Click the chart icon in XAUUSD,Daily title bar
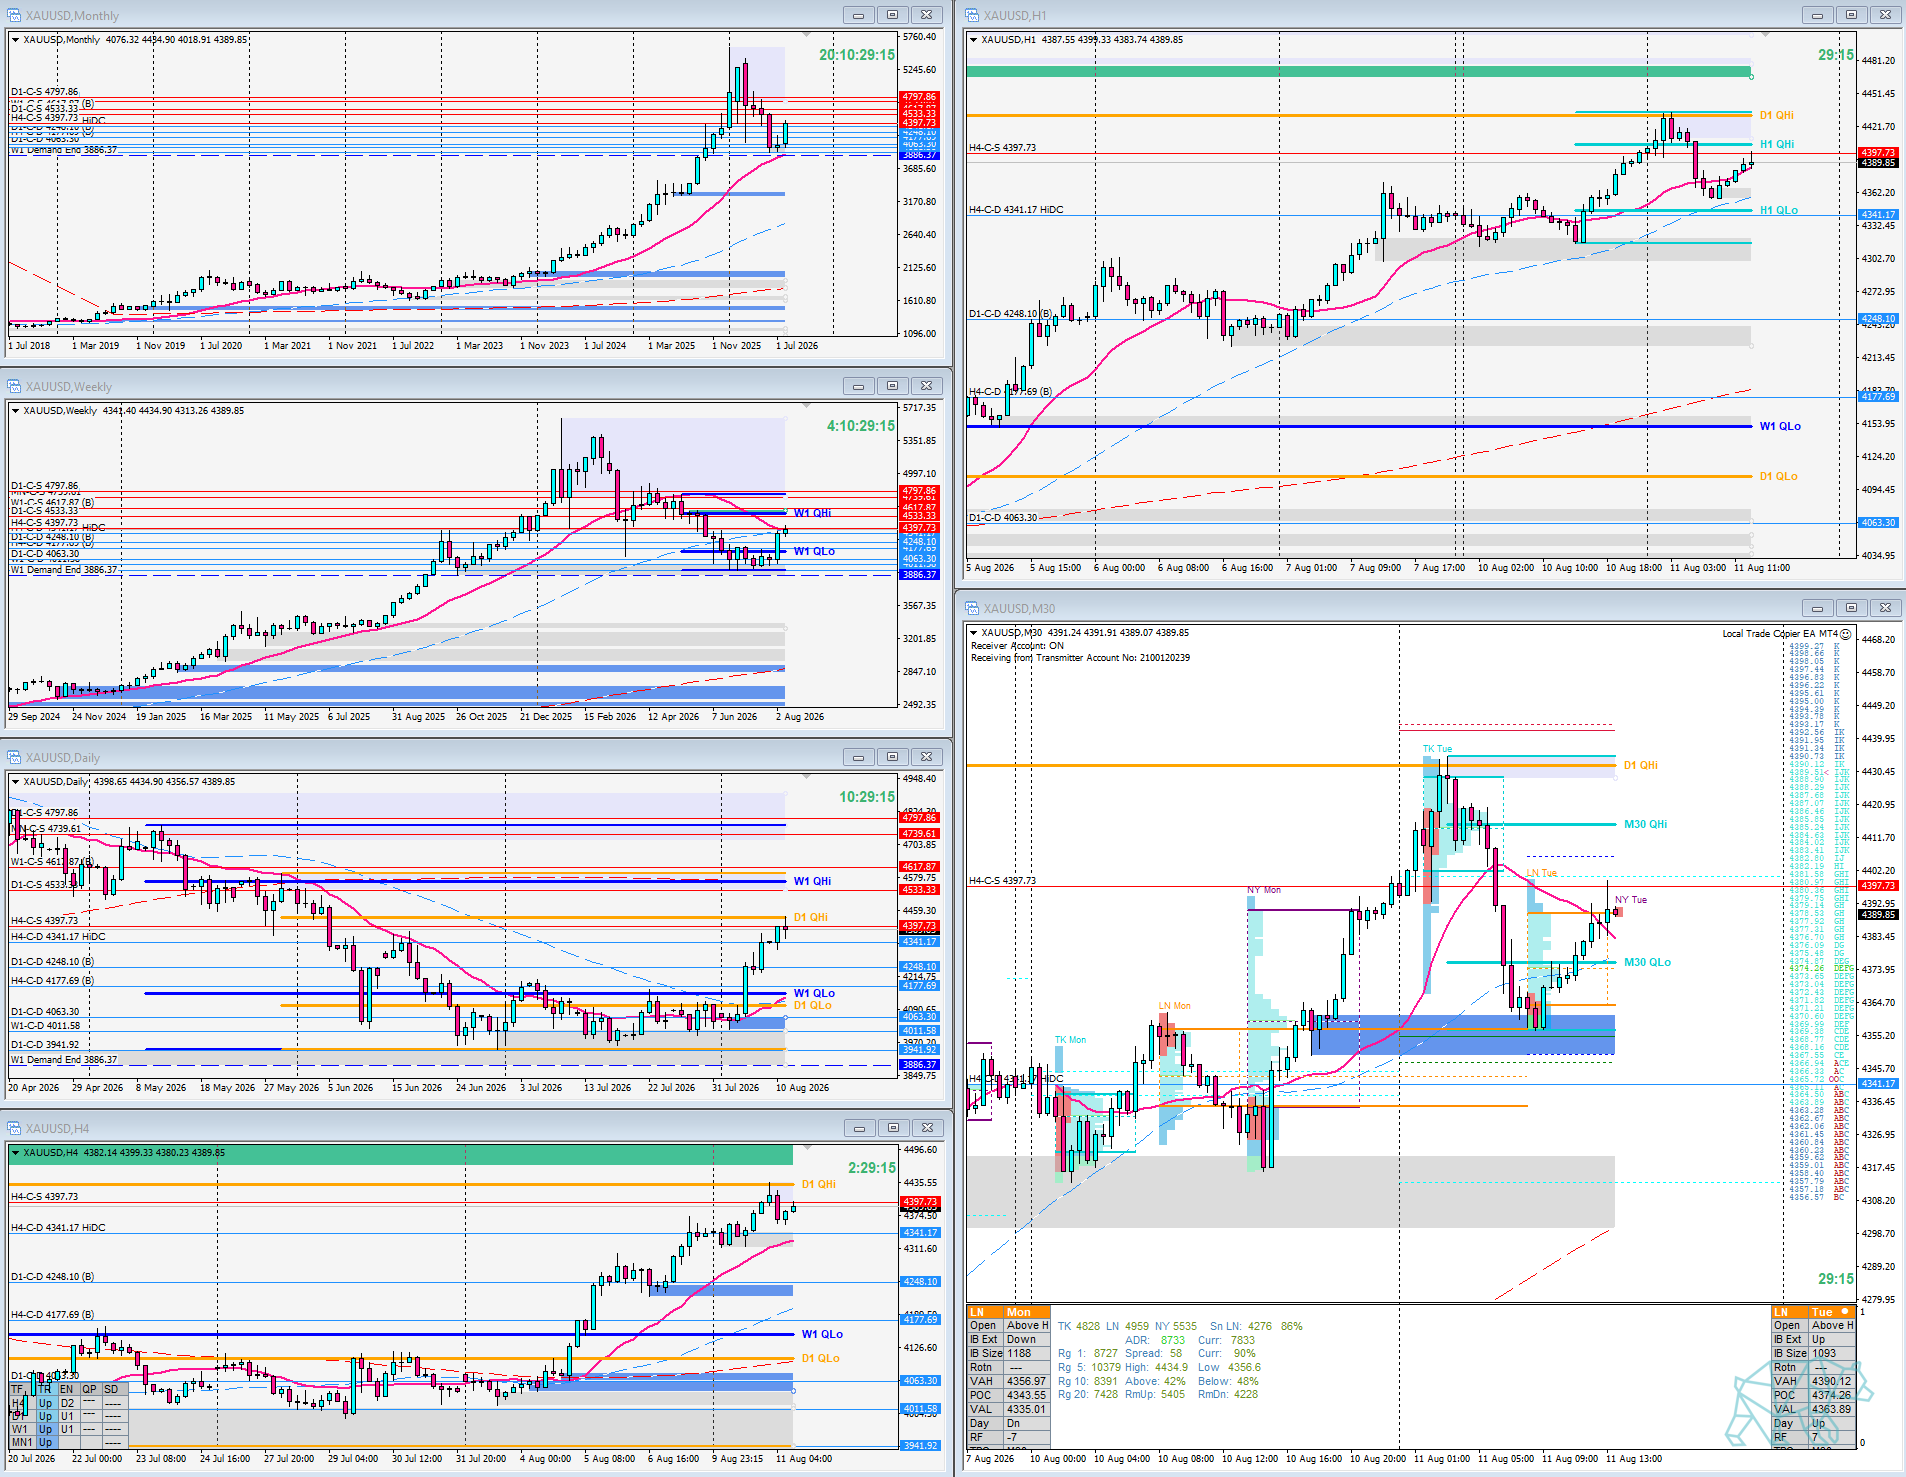Image resolution: width=1906 pixels, height=1477 pixels. click(14, 757)
